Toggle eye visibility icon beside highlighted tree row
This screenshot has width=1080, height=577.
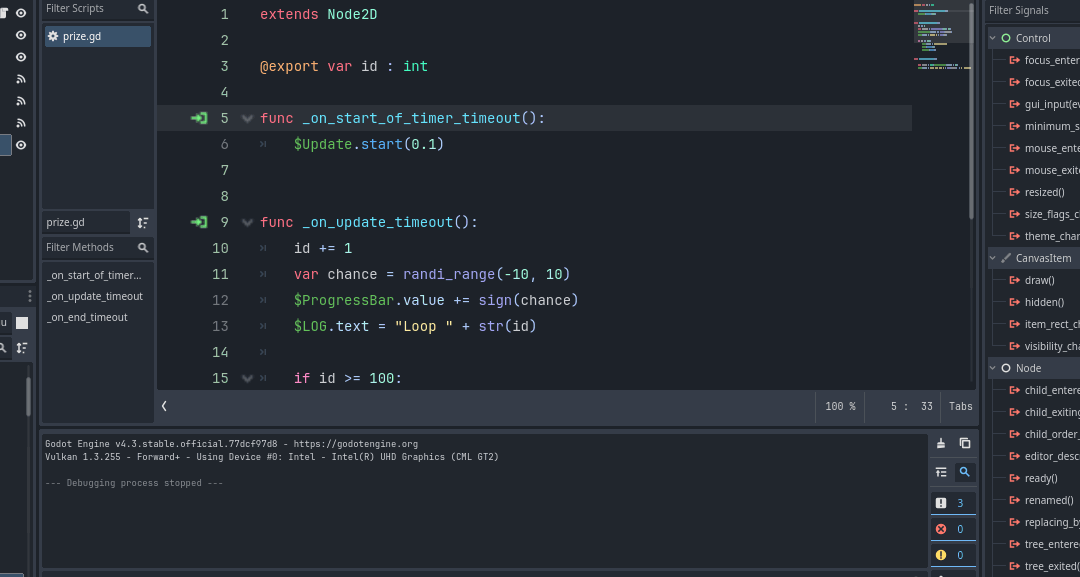(x=21, y=145)
